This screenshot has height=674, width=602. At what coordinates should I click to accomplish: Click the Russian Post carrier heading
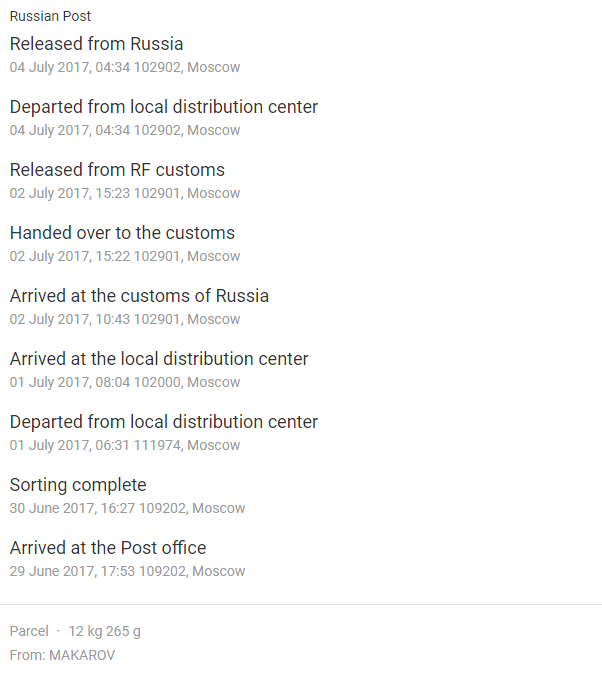[50, 17]
